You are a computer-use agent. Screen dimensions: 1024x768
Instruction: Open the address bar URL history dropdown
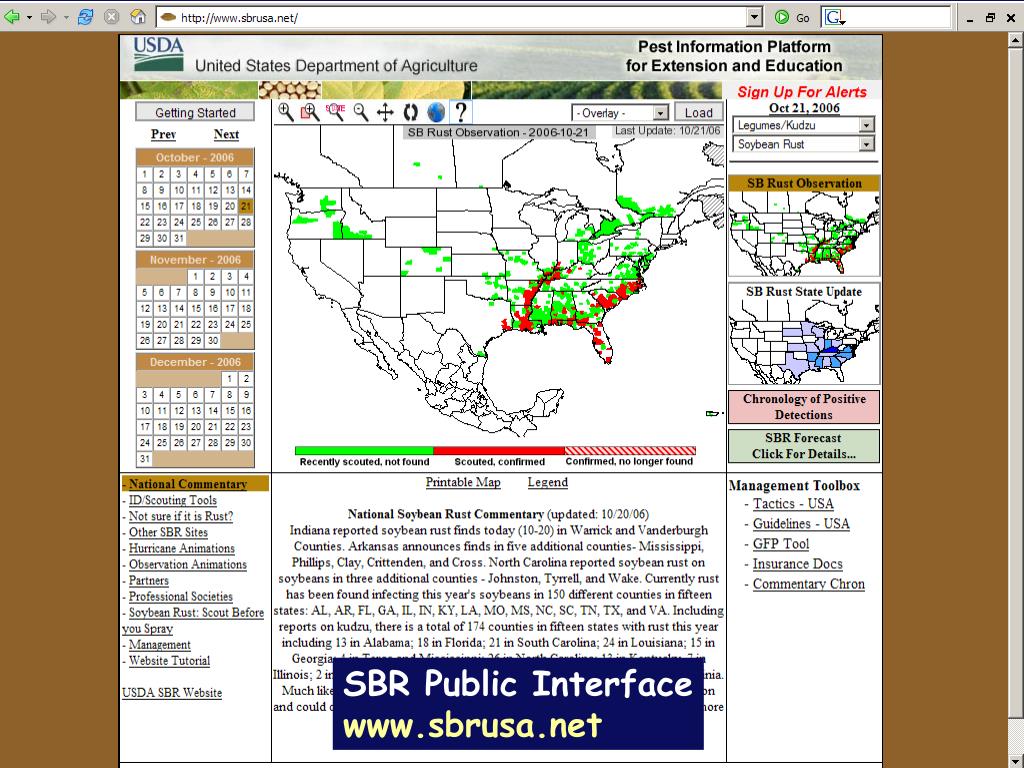pyautogui.click(x=754, y=18)
